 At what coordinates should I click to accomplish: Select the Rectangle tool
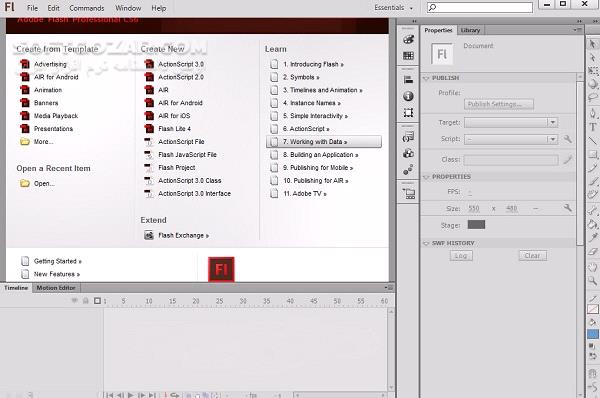point(593,154)
